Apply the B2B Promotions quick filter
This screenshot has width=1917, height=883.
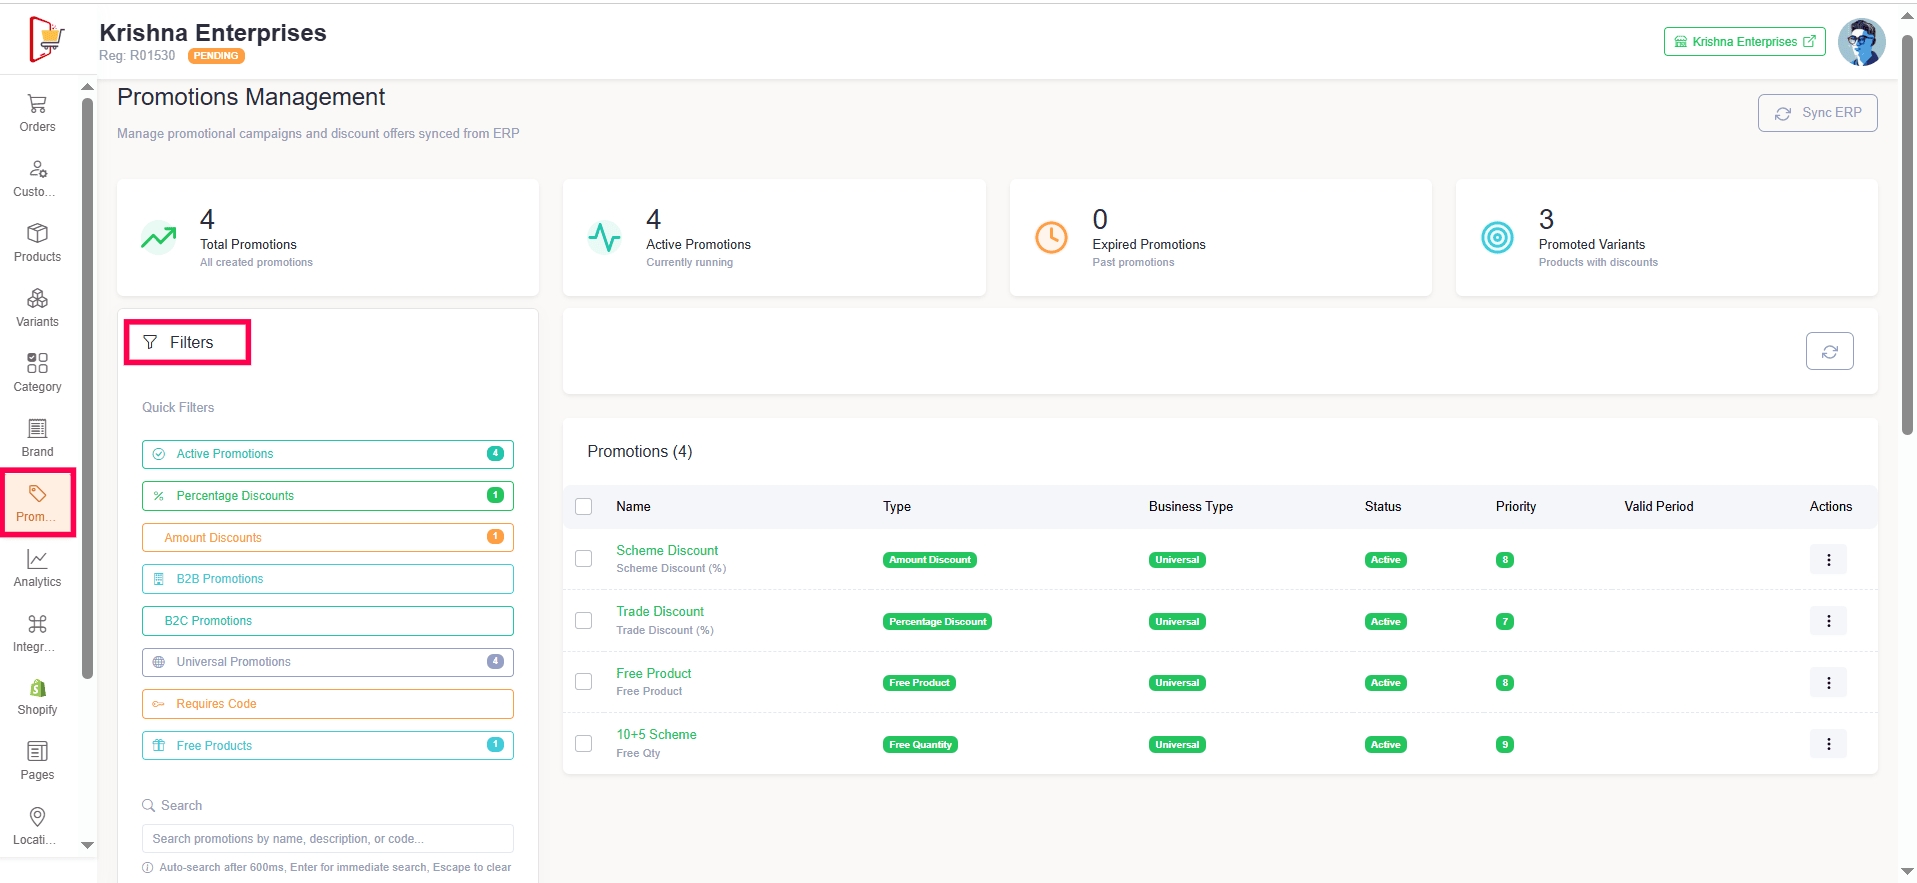coord(327,579)
